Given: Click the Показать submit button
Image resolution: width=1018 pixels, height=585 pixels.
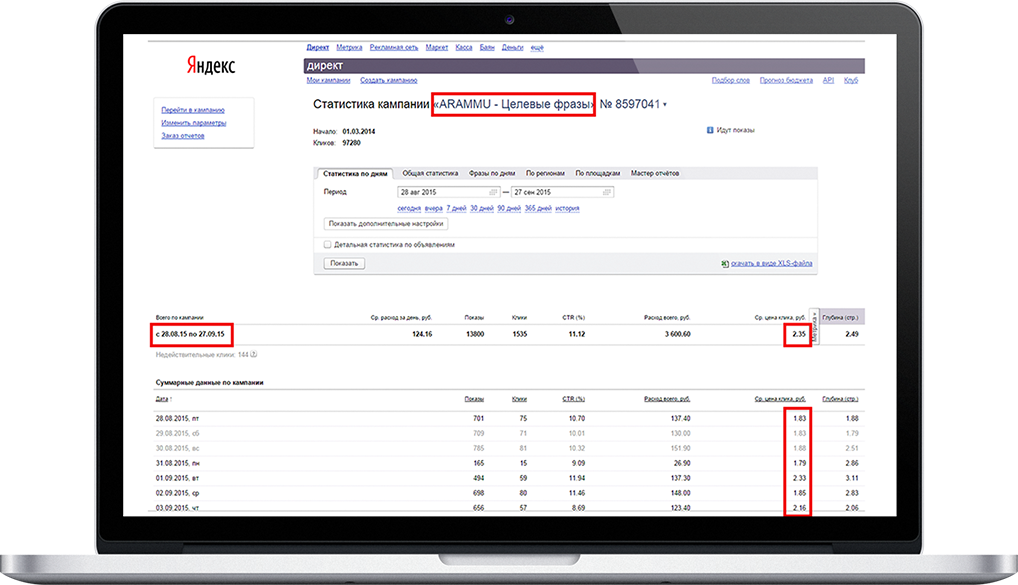Looking at the screenshot, I should 344,264.
